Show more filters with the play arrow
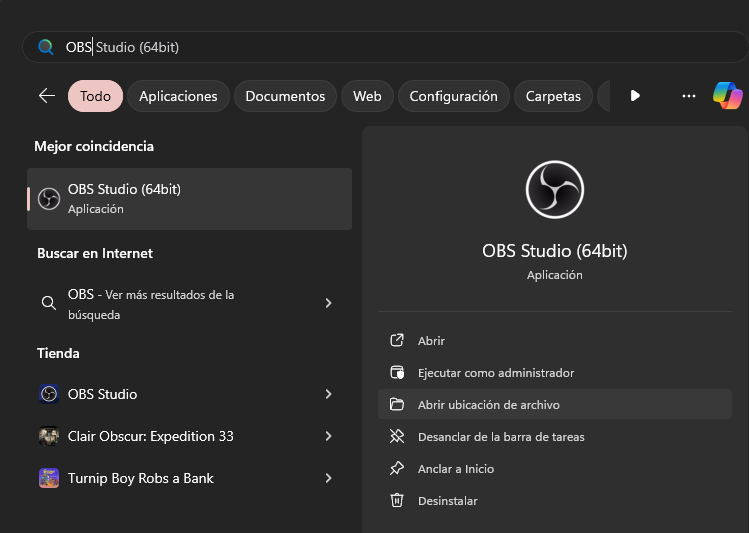Image resolution: width=749 pixels, height=533 pixels. 635,96
